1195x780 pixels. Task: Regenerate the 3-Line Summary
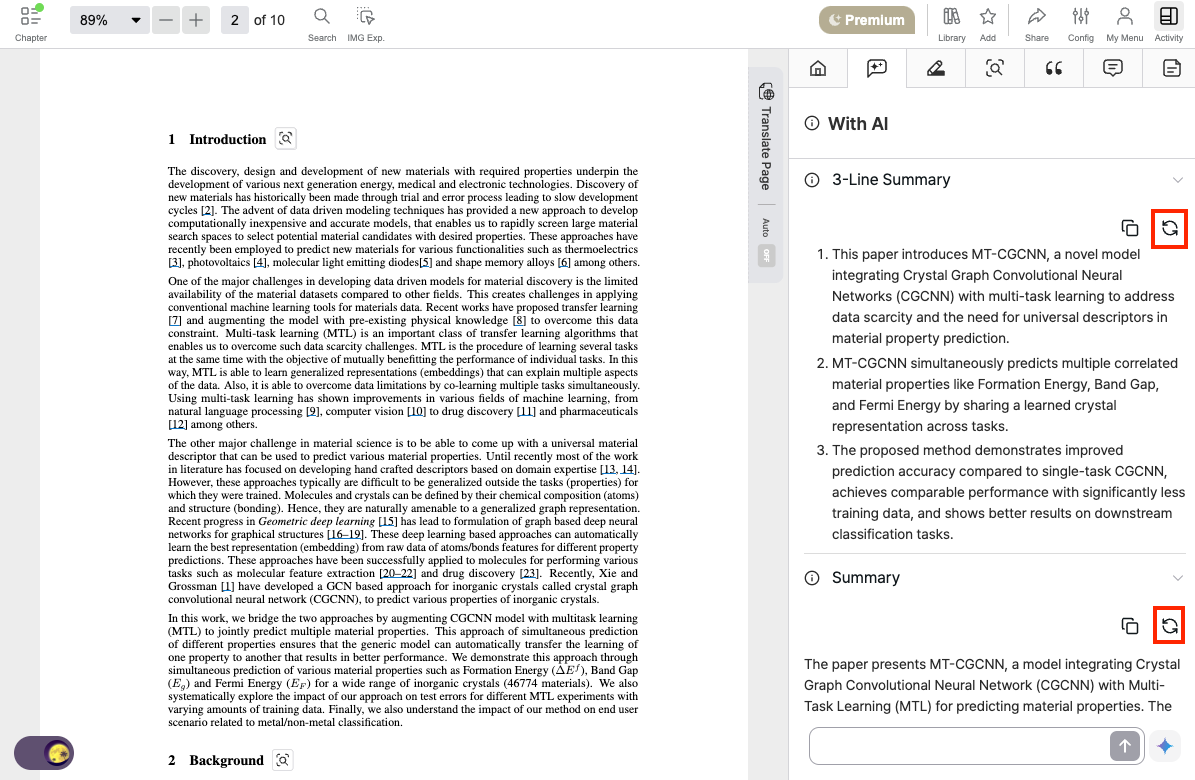(x=1169, y=228)
